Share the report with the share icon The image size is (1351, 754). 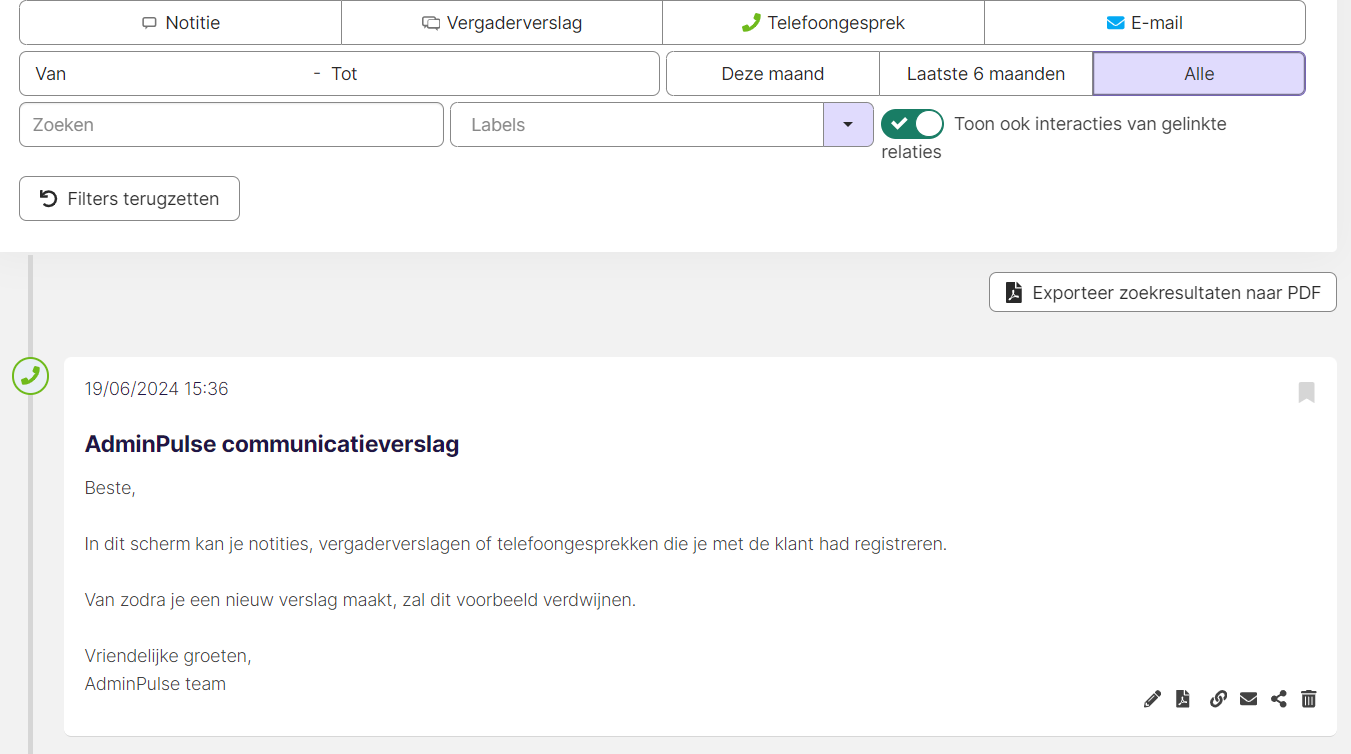pyautogui.click(x=1278, y=699)
